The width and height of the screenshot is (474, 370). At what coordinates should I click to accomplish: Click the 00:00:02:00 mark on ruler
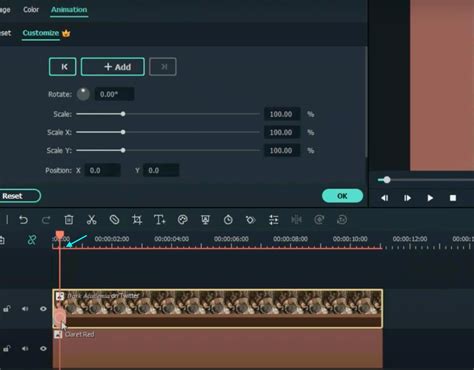pos(112,239)
